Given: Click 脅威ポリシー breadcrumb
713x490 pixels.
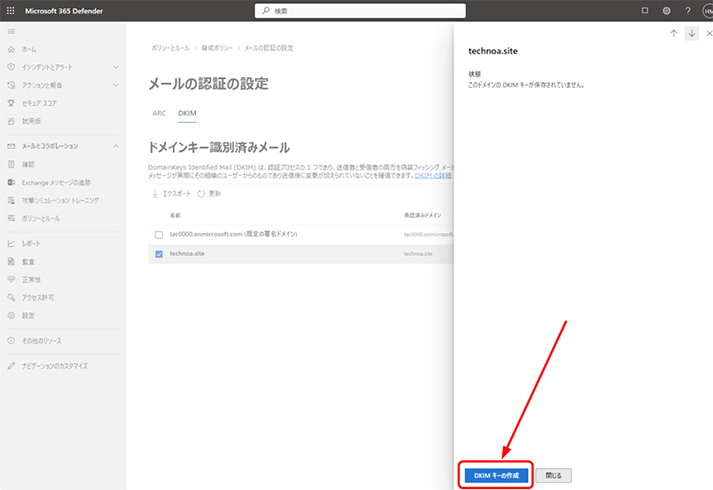Looking at the screenshot, I should click(217, 48).
